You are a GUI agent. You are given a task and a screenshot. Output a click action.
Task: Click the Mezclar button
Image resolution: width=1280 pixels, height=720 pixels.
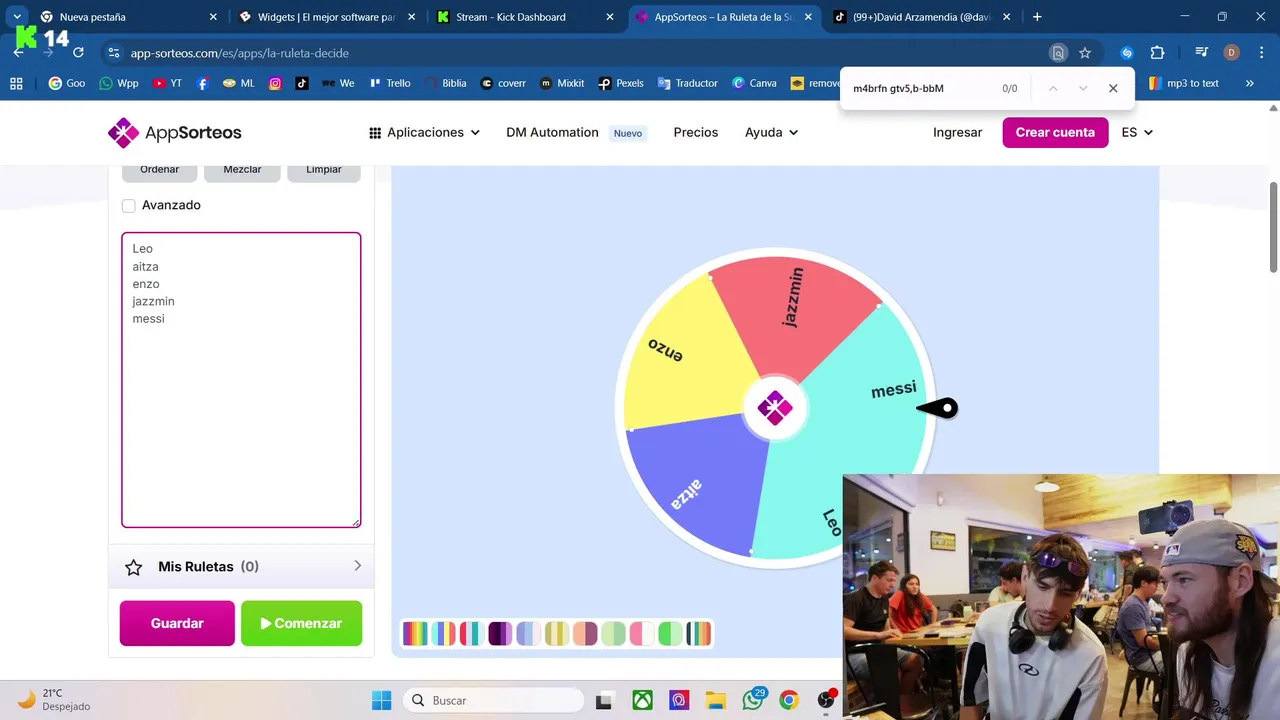[x=242, y=171]
